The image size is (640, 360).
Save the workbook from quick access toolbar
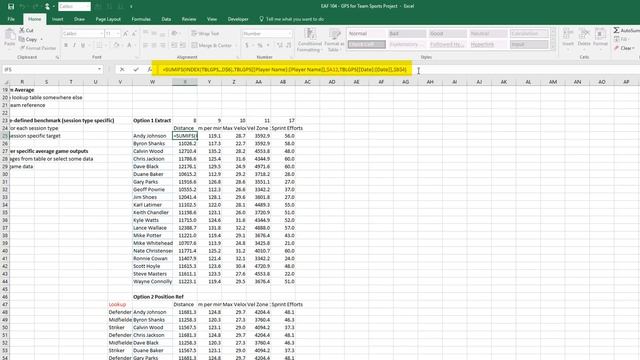(11, 7)
